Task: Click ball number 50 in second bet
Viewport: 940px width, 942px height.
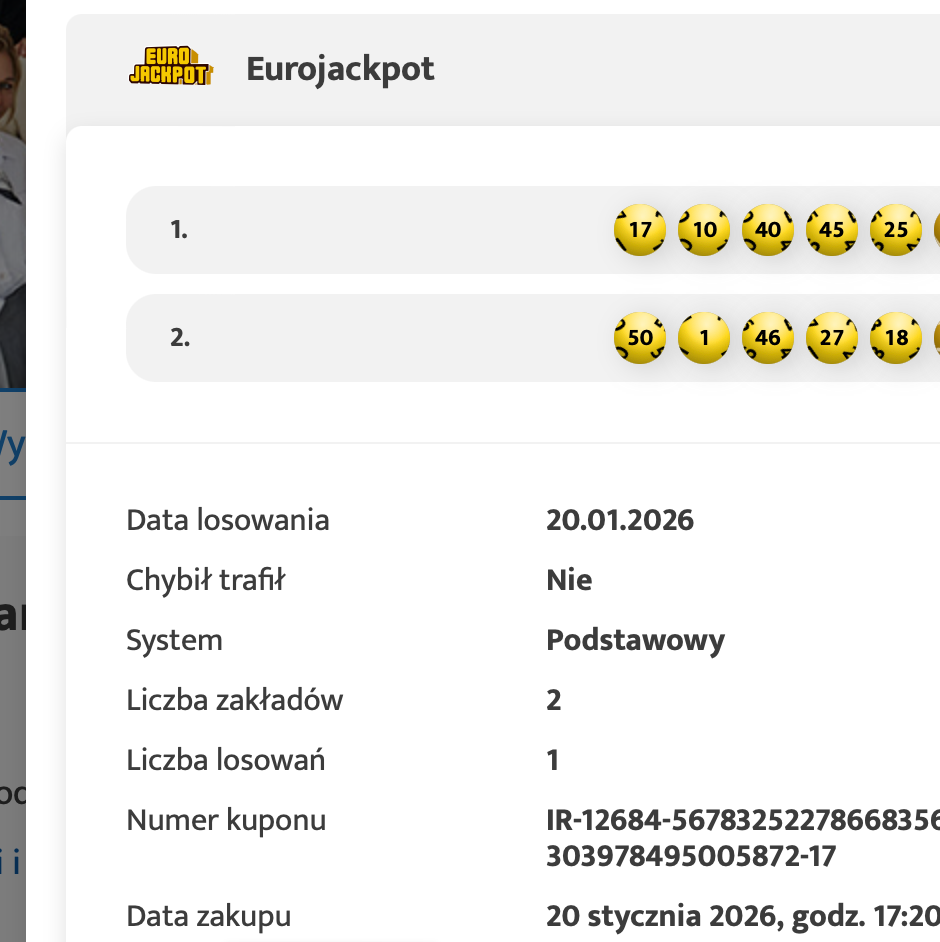Action: tap(640, 338)
